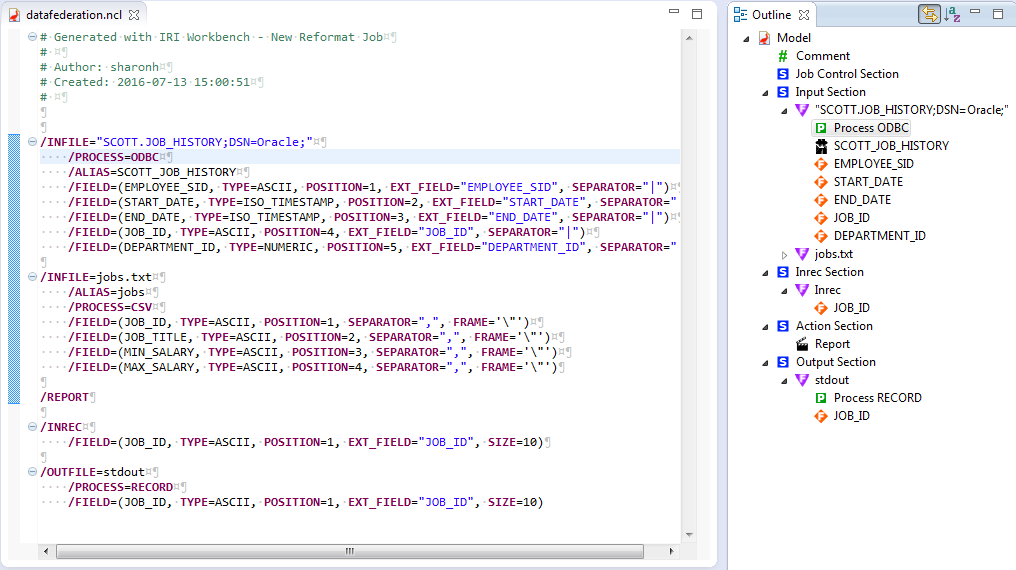Screen dimensions: 1016x570
Task: Click the Outline view tab icon
Action: pyautogui.click(x=740, y=14)
